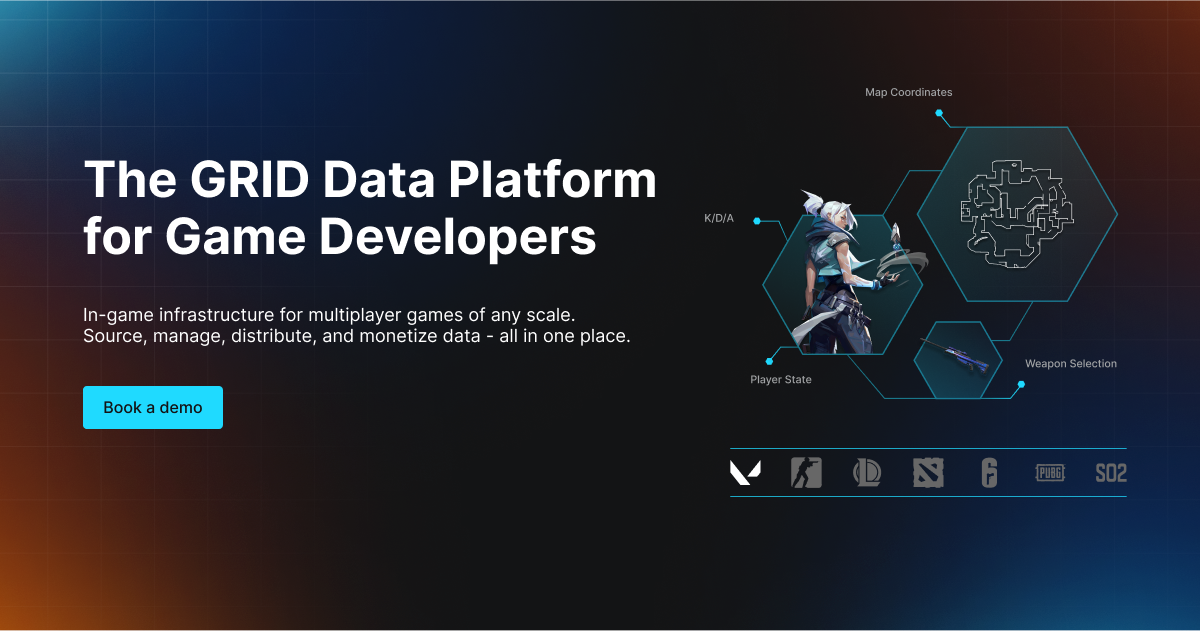Select the Valorant game icon

(746, 473)
